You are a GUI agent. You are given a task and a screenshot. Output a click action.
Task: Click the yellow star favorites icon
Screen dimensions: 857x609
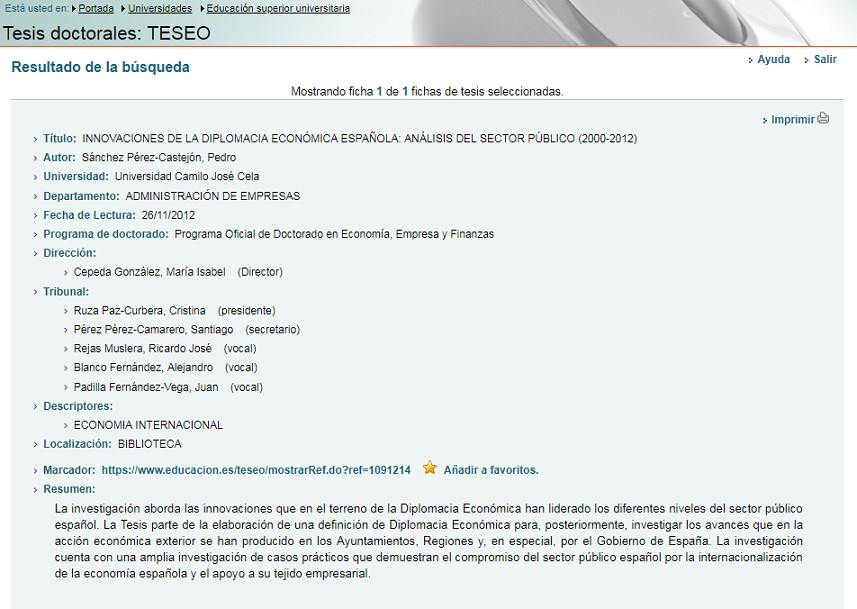[430, 468]
